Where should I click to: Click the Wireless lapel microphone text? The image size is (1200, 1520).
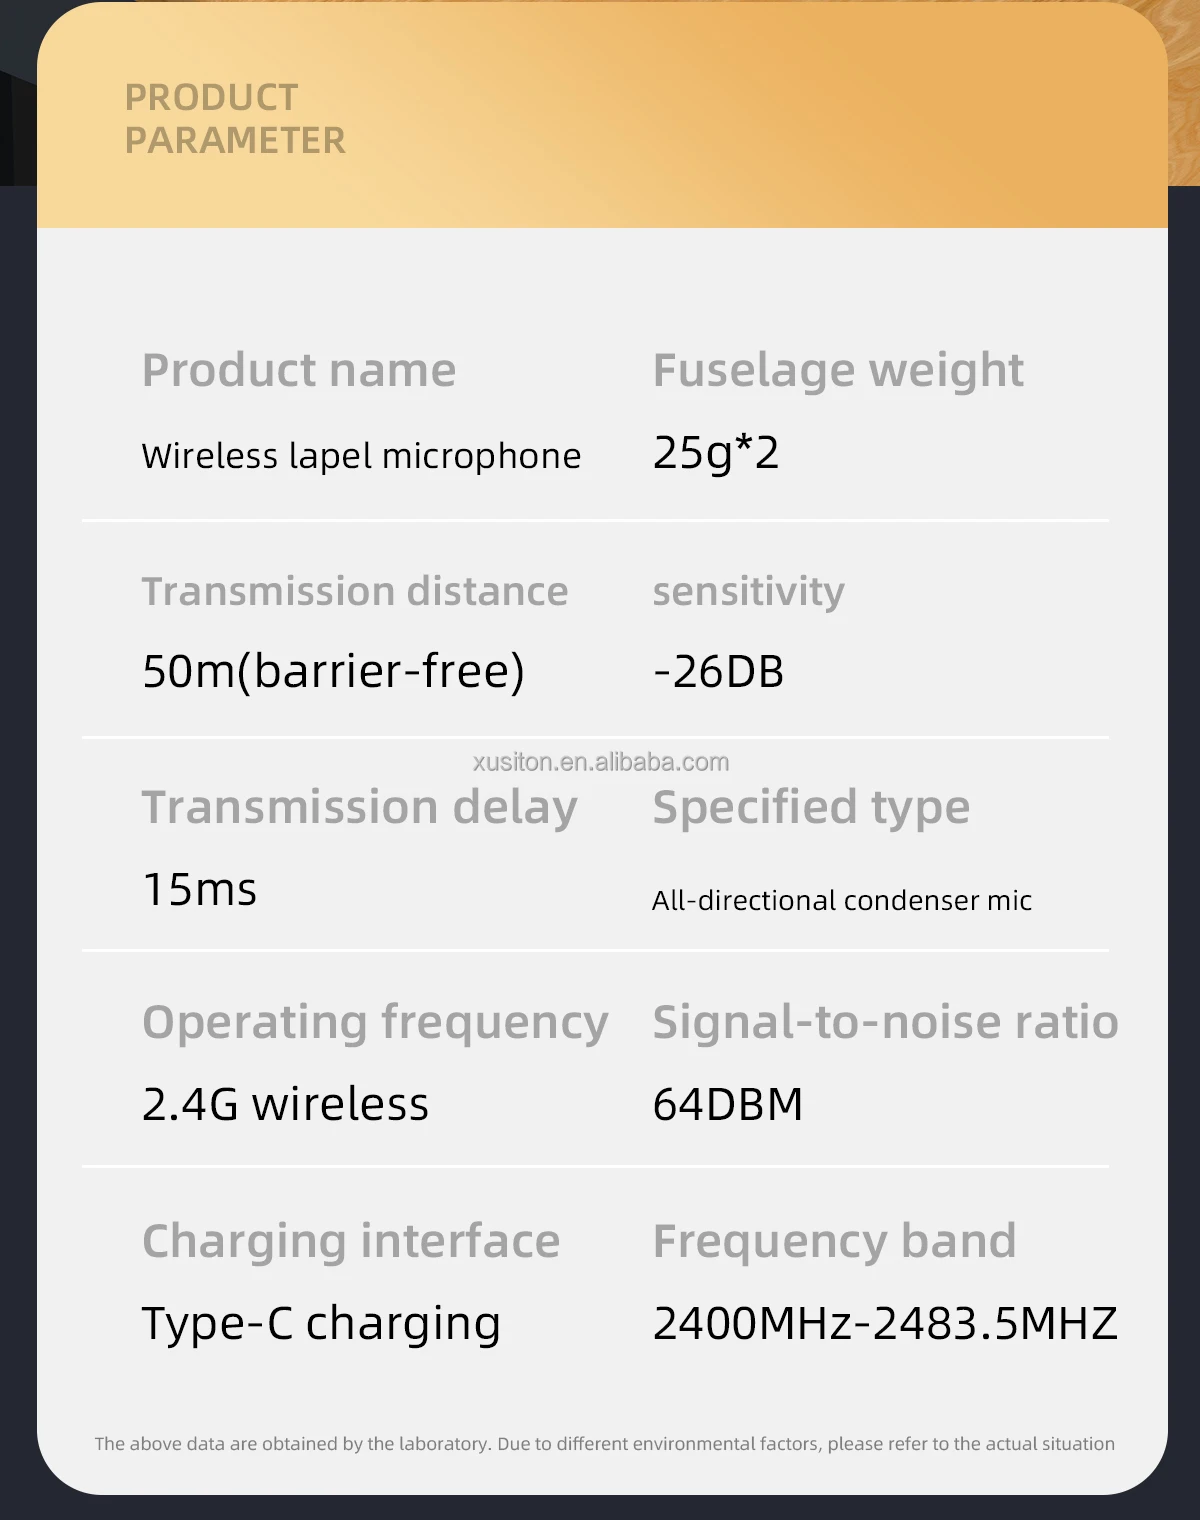[361, 456]
